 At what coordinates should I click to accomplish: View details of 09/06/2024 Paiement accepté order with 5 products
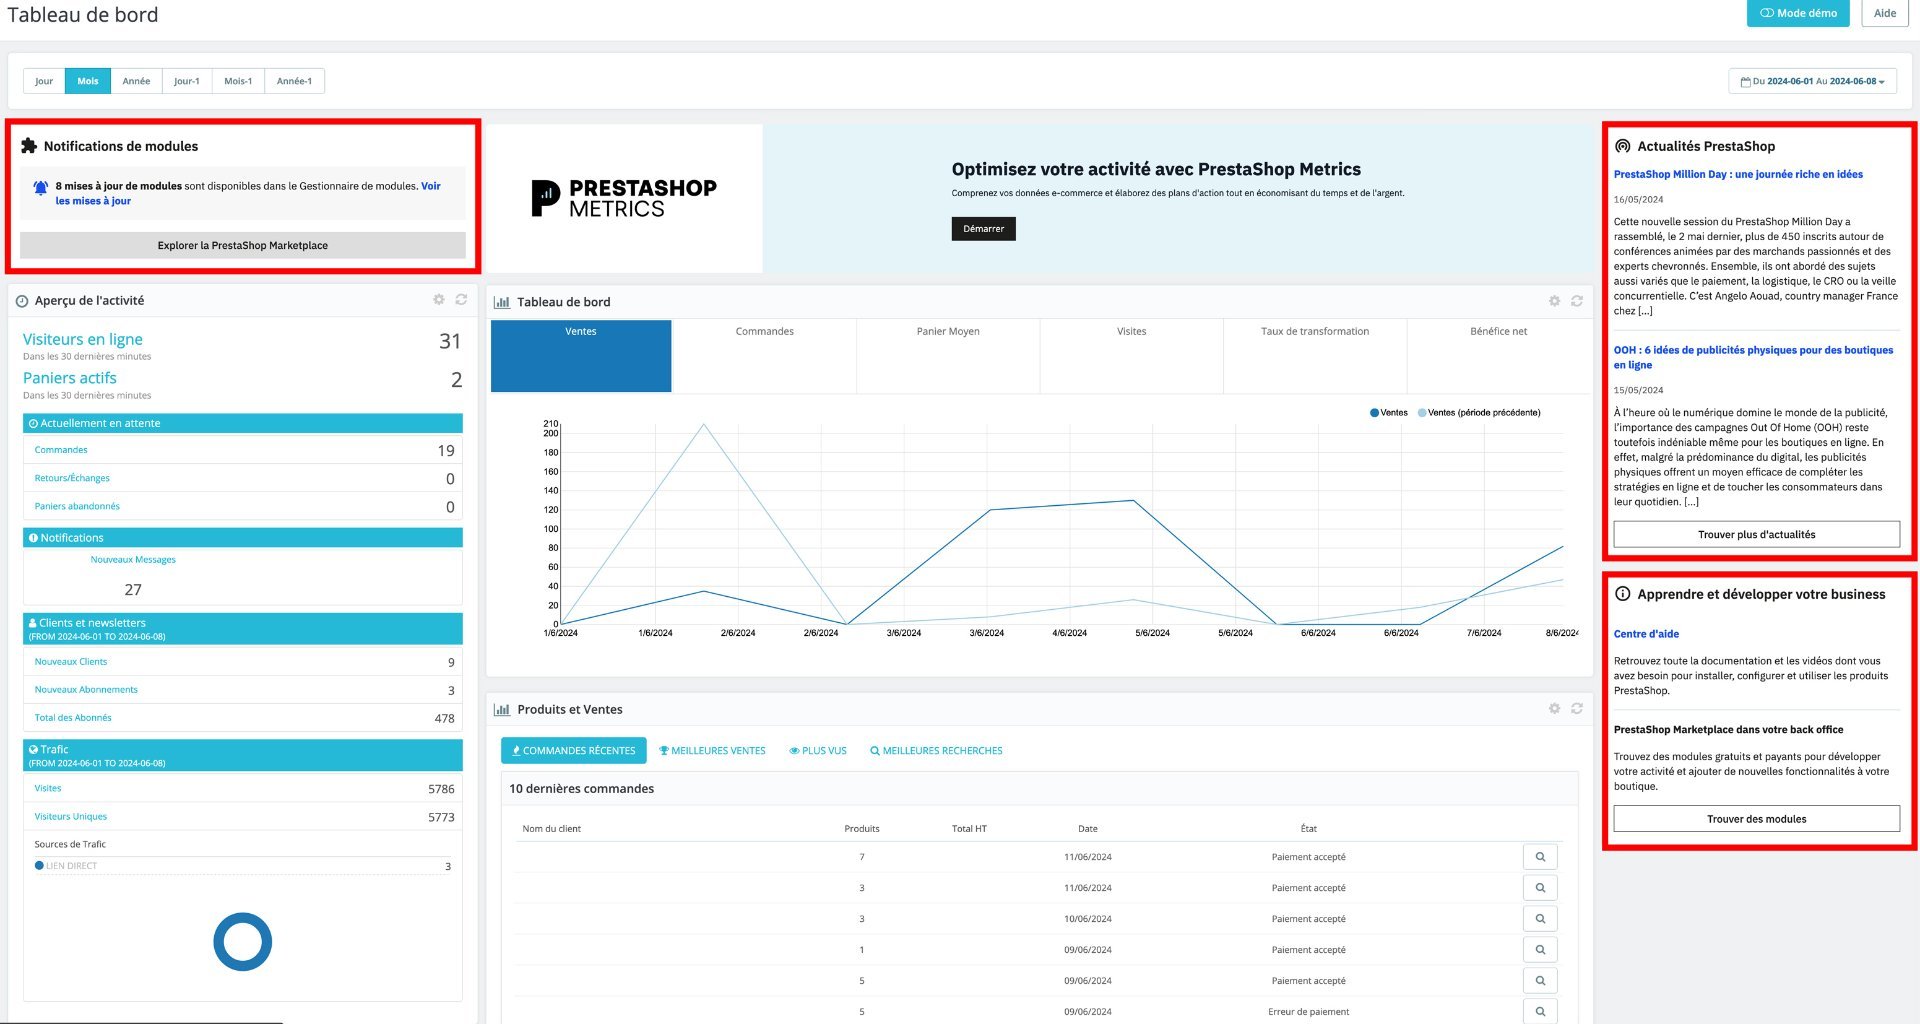(1540, 981)
